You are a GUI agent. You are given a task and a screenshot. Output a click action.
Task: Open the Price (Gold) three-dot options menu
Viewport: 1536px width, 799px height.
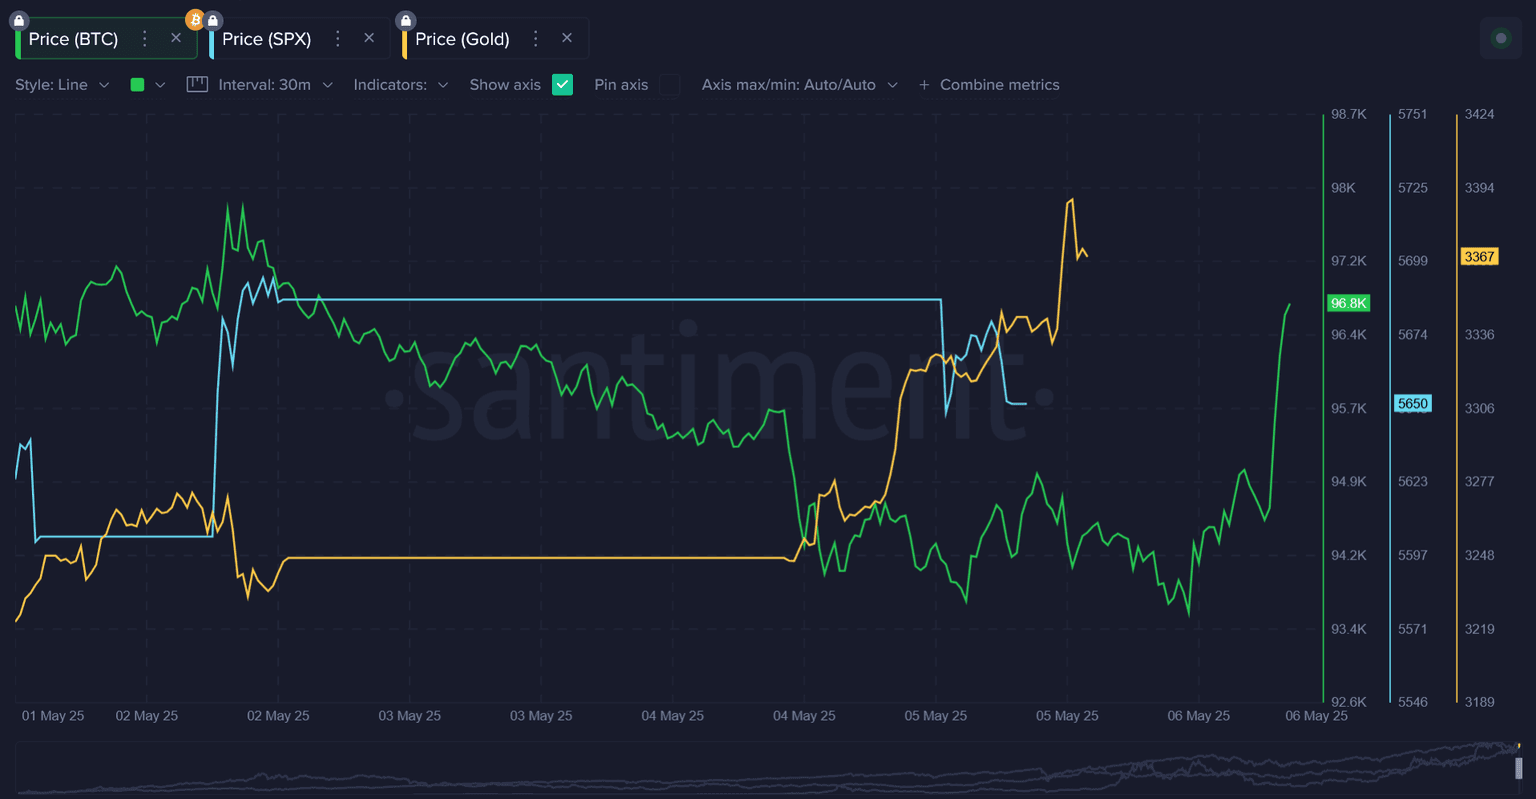tap(536, 39)
